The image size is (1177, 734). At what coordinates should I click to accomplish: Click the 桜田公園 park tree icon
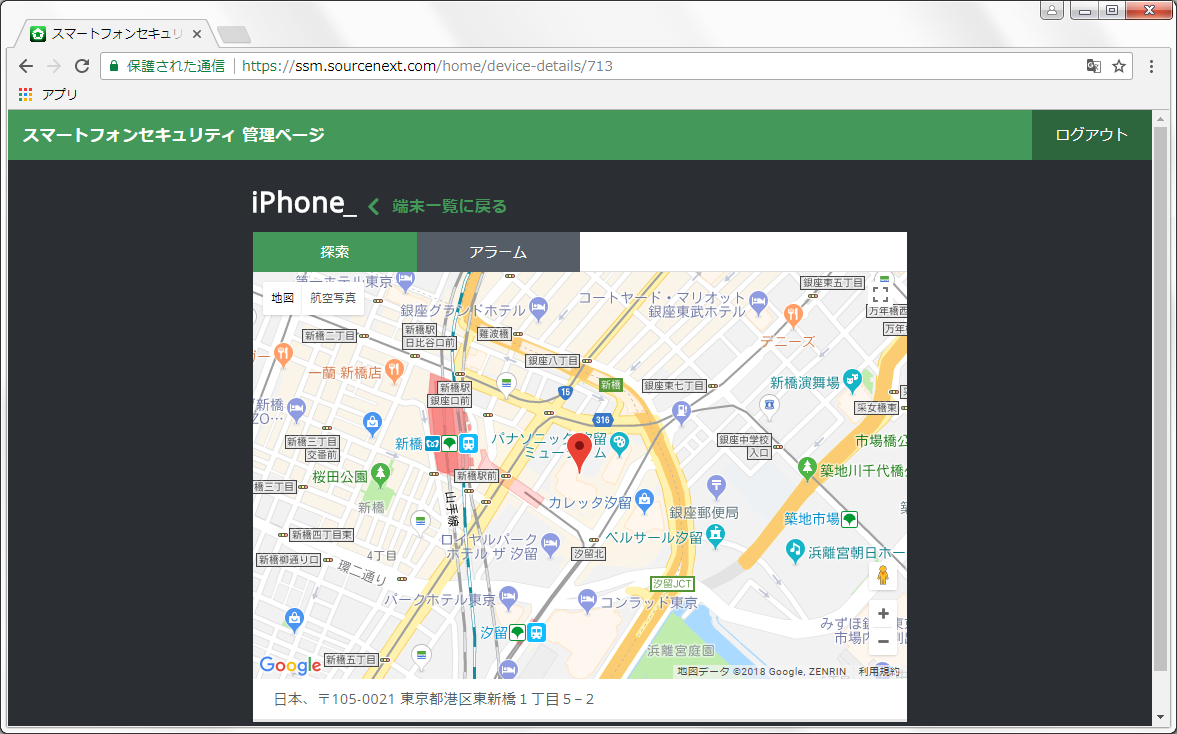381,474
